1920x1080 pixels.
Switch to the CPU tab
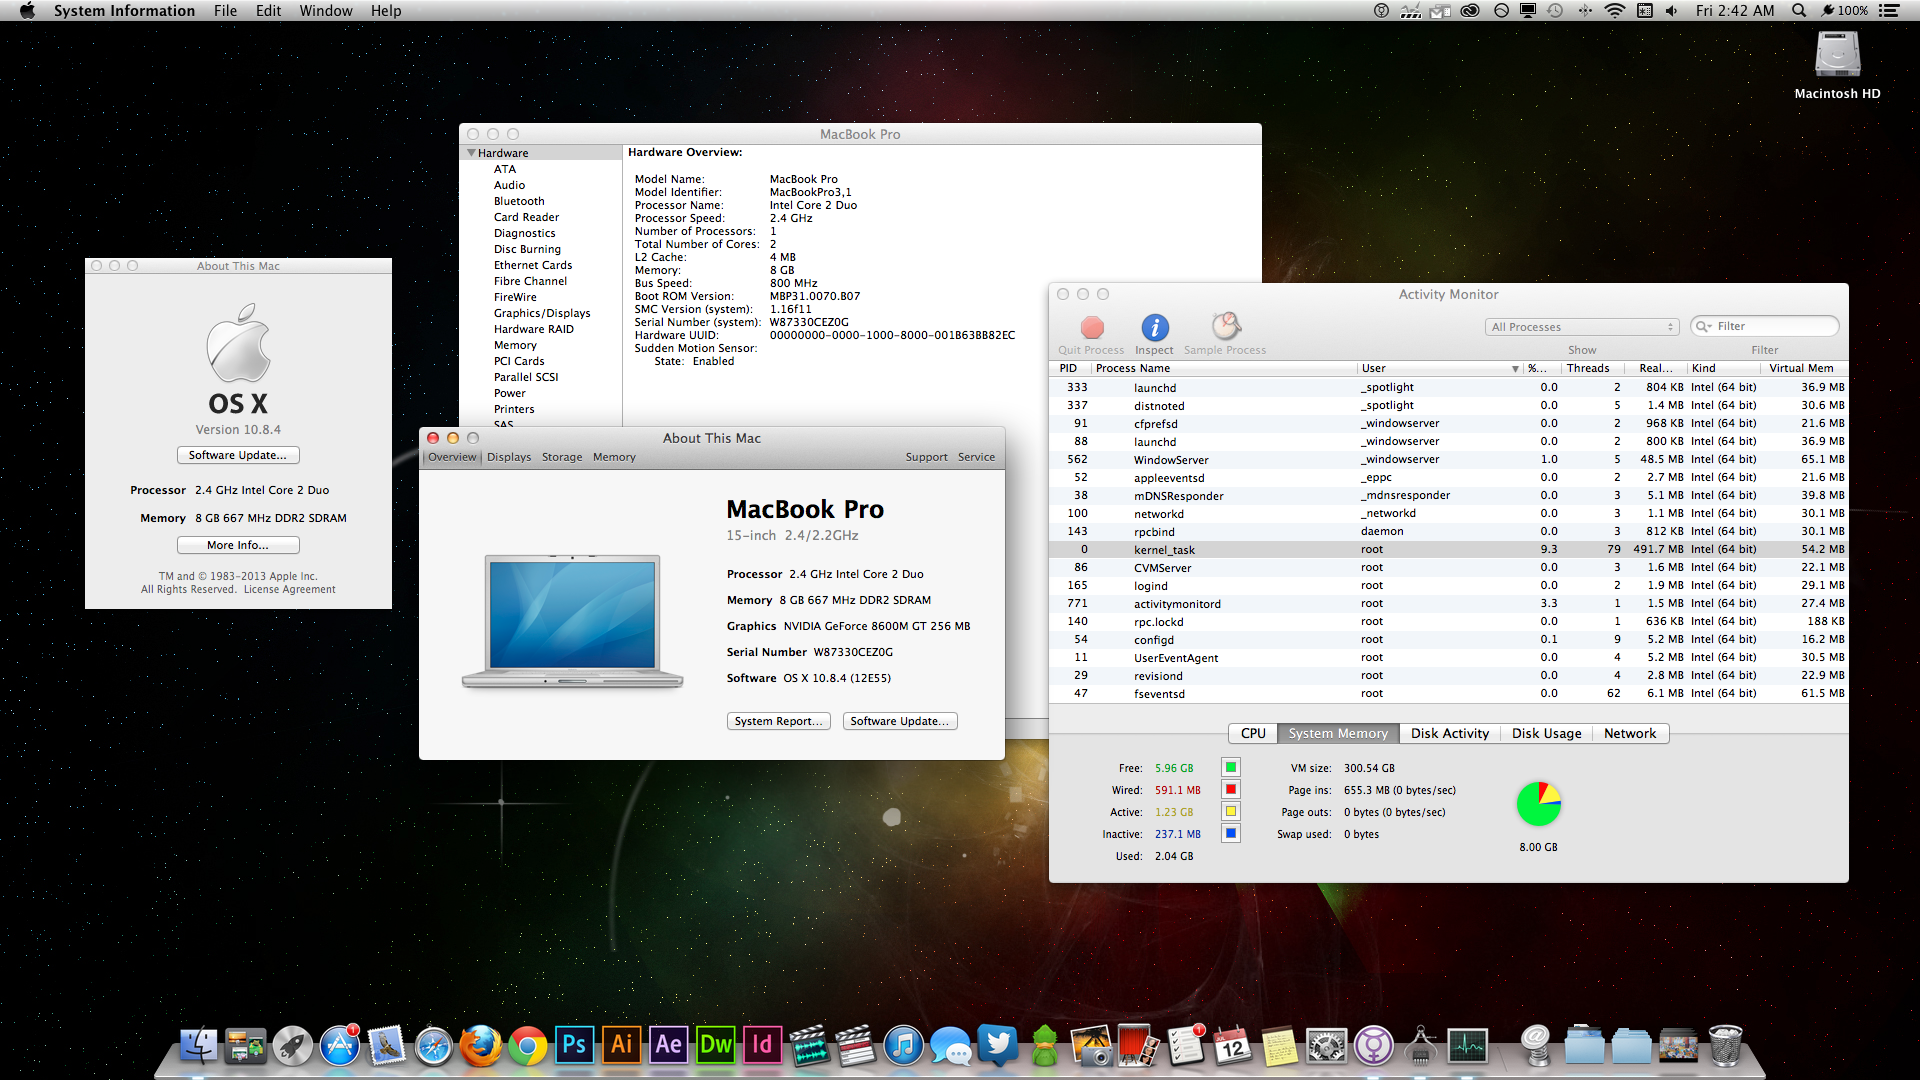click(1253, 733)
